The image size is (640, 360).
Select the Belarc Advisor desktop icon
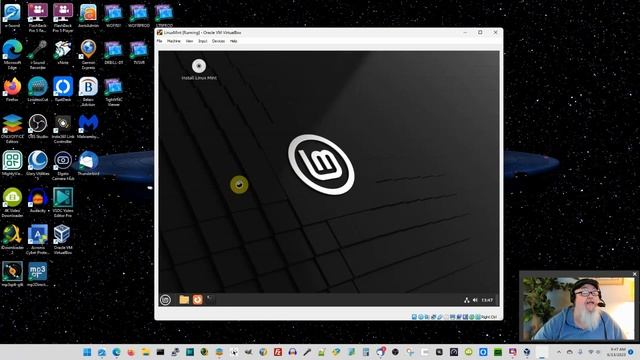[88, 92]
